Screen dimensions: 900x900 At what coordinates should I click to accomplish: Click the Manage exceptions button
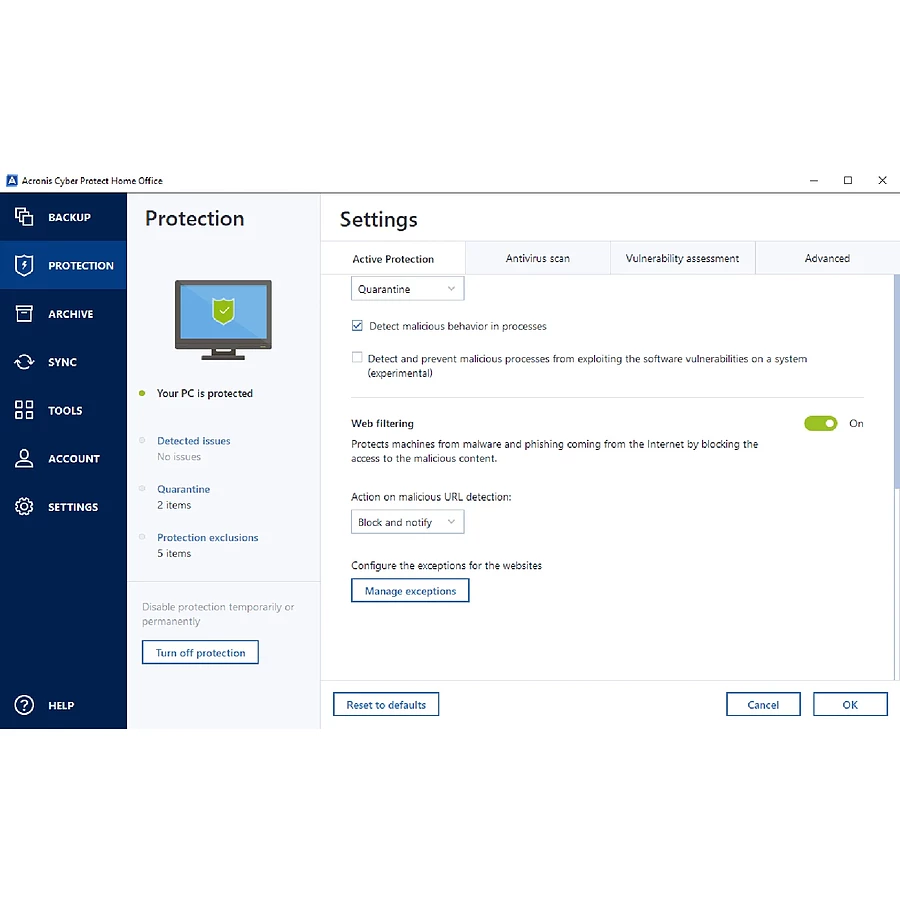(x=410, y=591)
